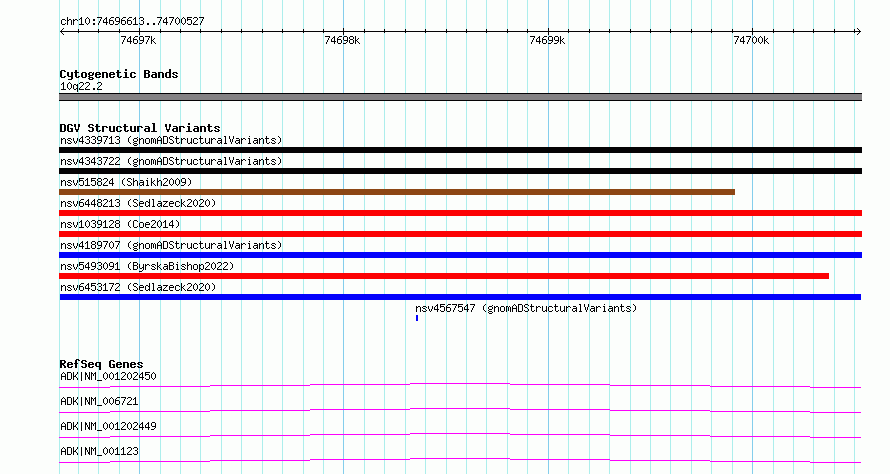
Task: Click the left arrow of the ruler
Action: point(62,32)
